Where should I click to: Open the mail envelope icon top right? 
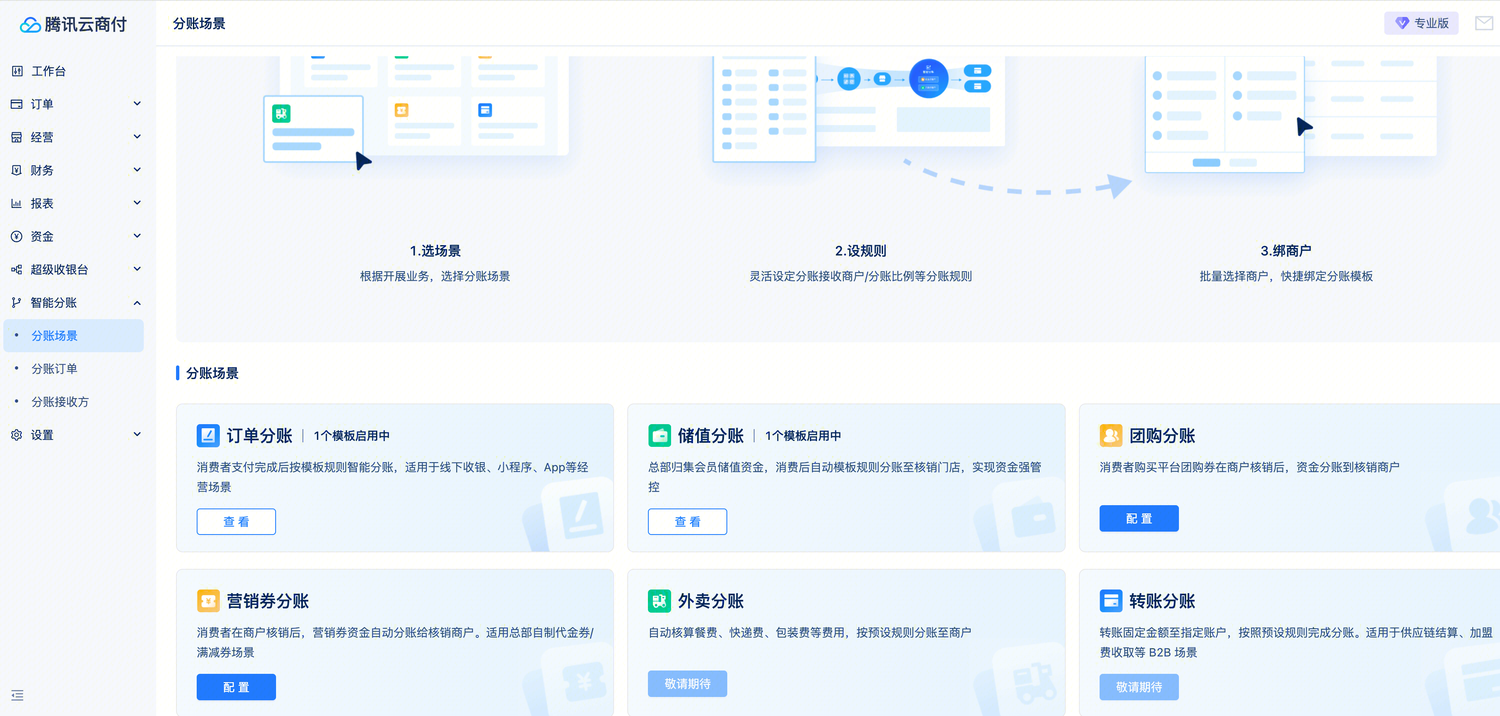pyautogui.click(x=1485, y=22)
